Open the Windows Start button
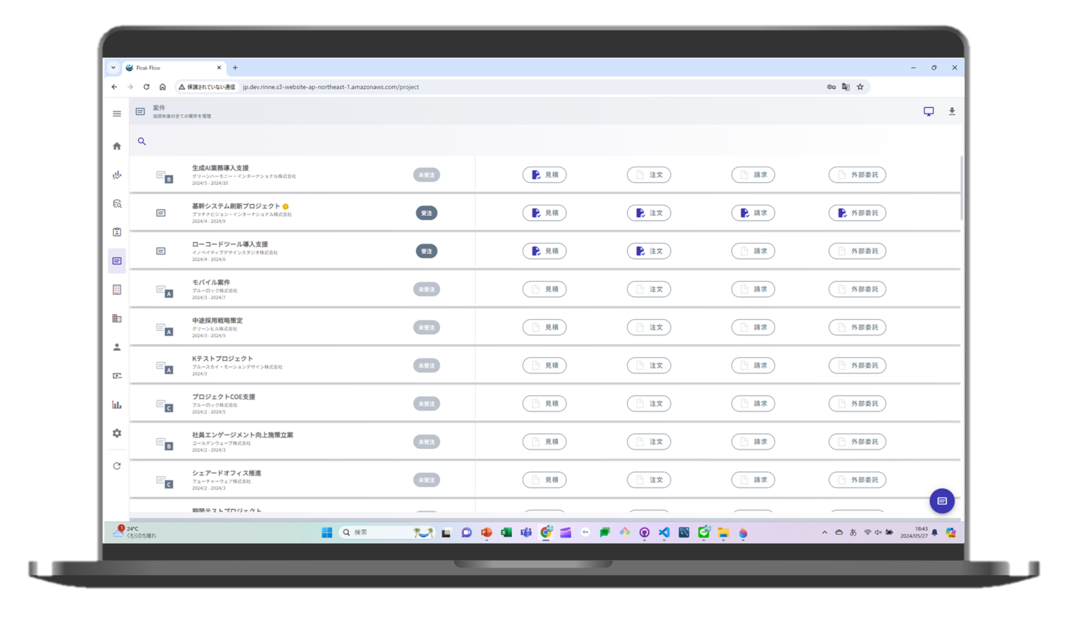This screenshot has height=621, width=1081. point(327,533)
